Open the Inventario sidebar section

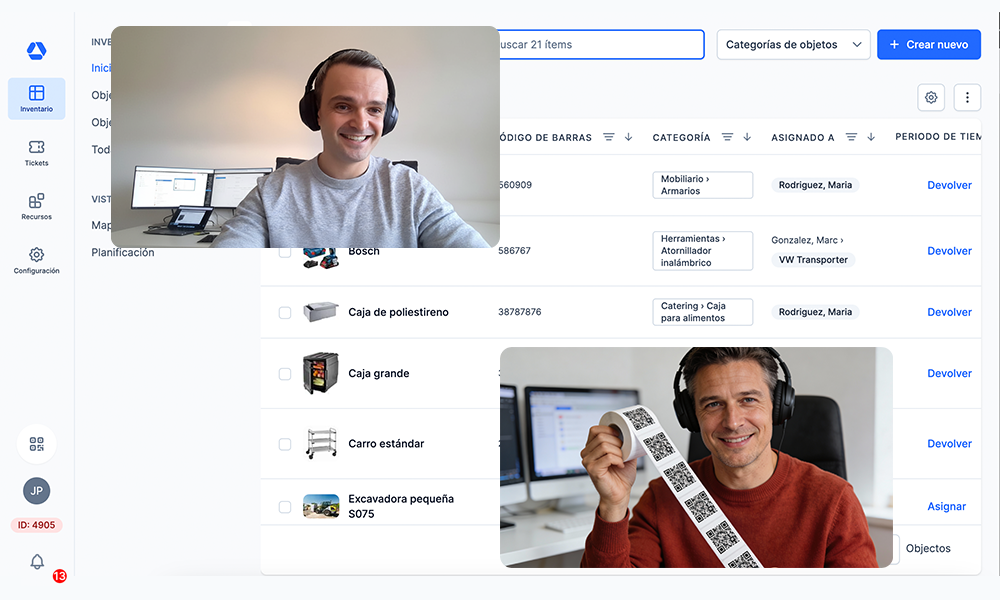point(36,99)
